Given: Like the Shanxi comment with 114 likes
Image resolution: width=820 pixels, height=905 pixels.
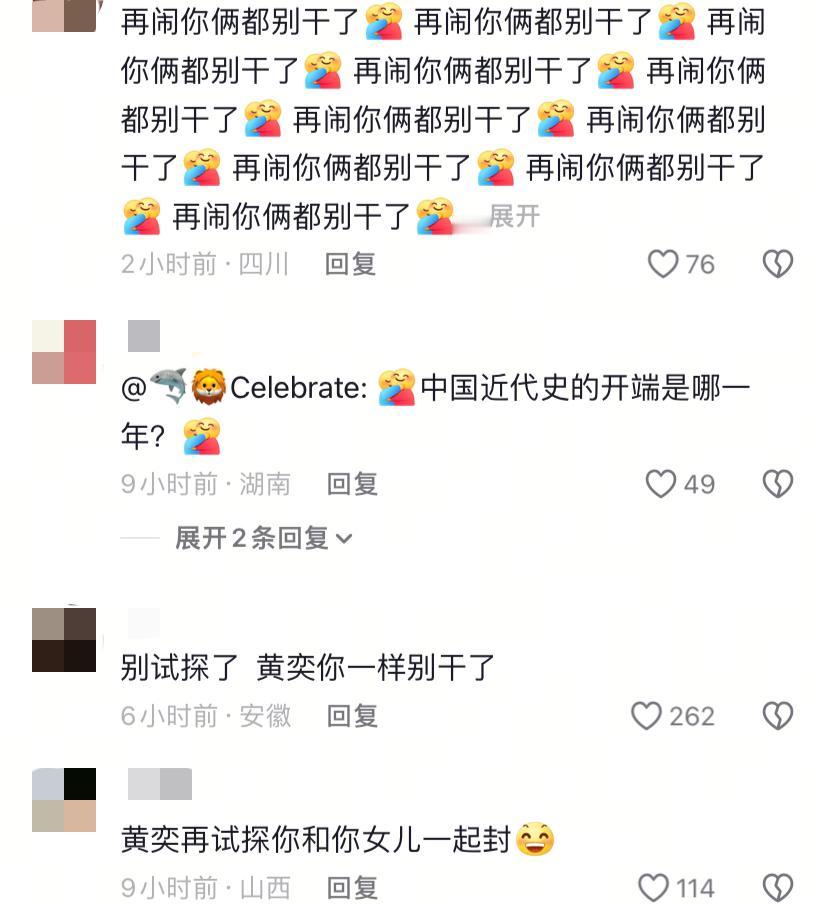Looking at the screenshot, I should (653, 888).
